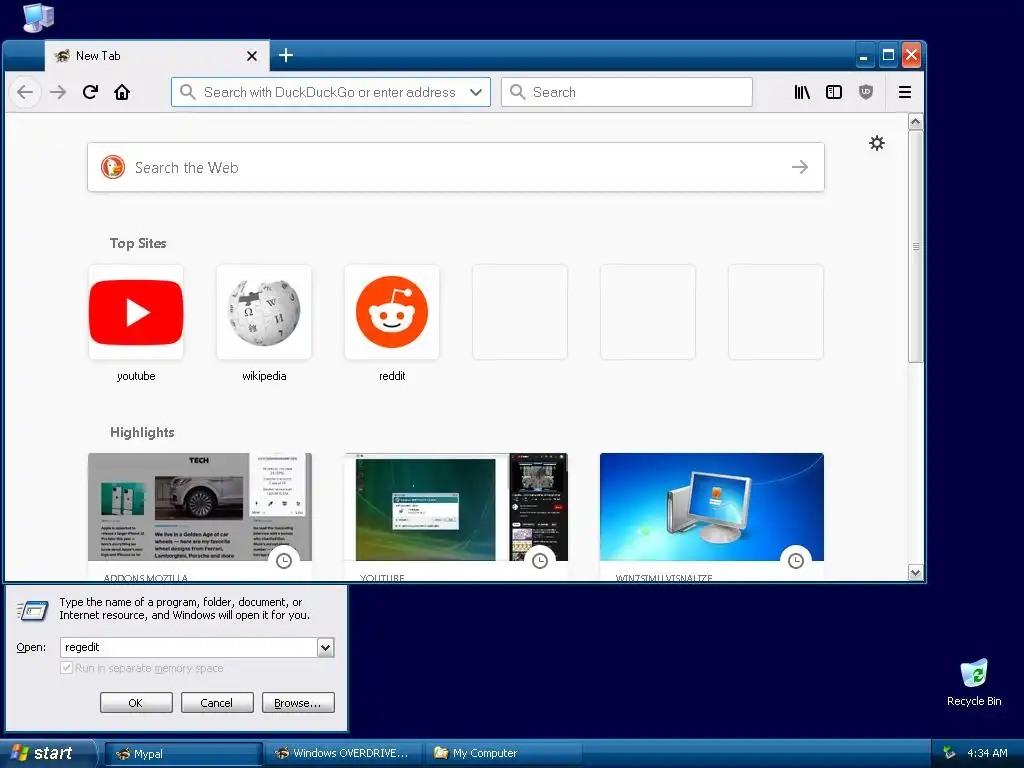Submit web search with the arrow
This screenshot has height=768, width=1024.
coord(800,167)
